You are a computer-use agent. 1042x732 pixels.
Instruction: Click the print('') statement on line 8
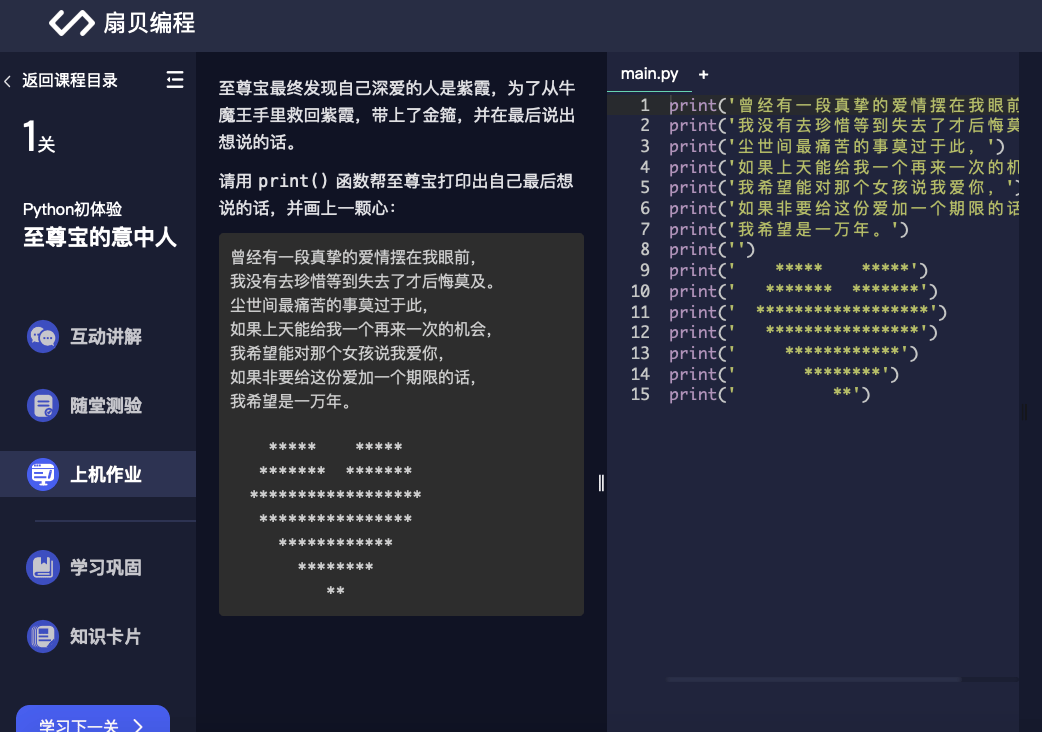click(712, 249)
